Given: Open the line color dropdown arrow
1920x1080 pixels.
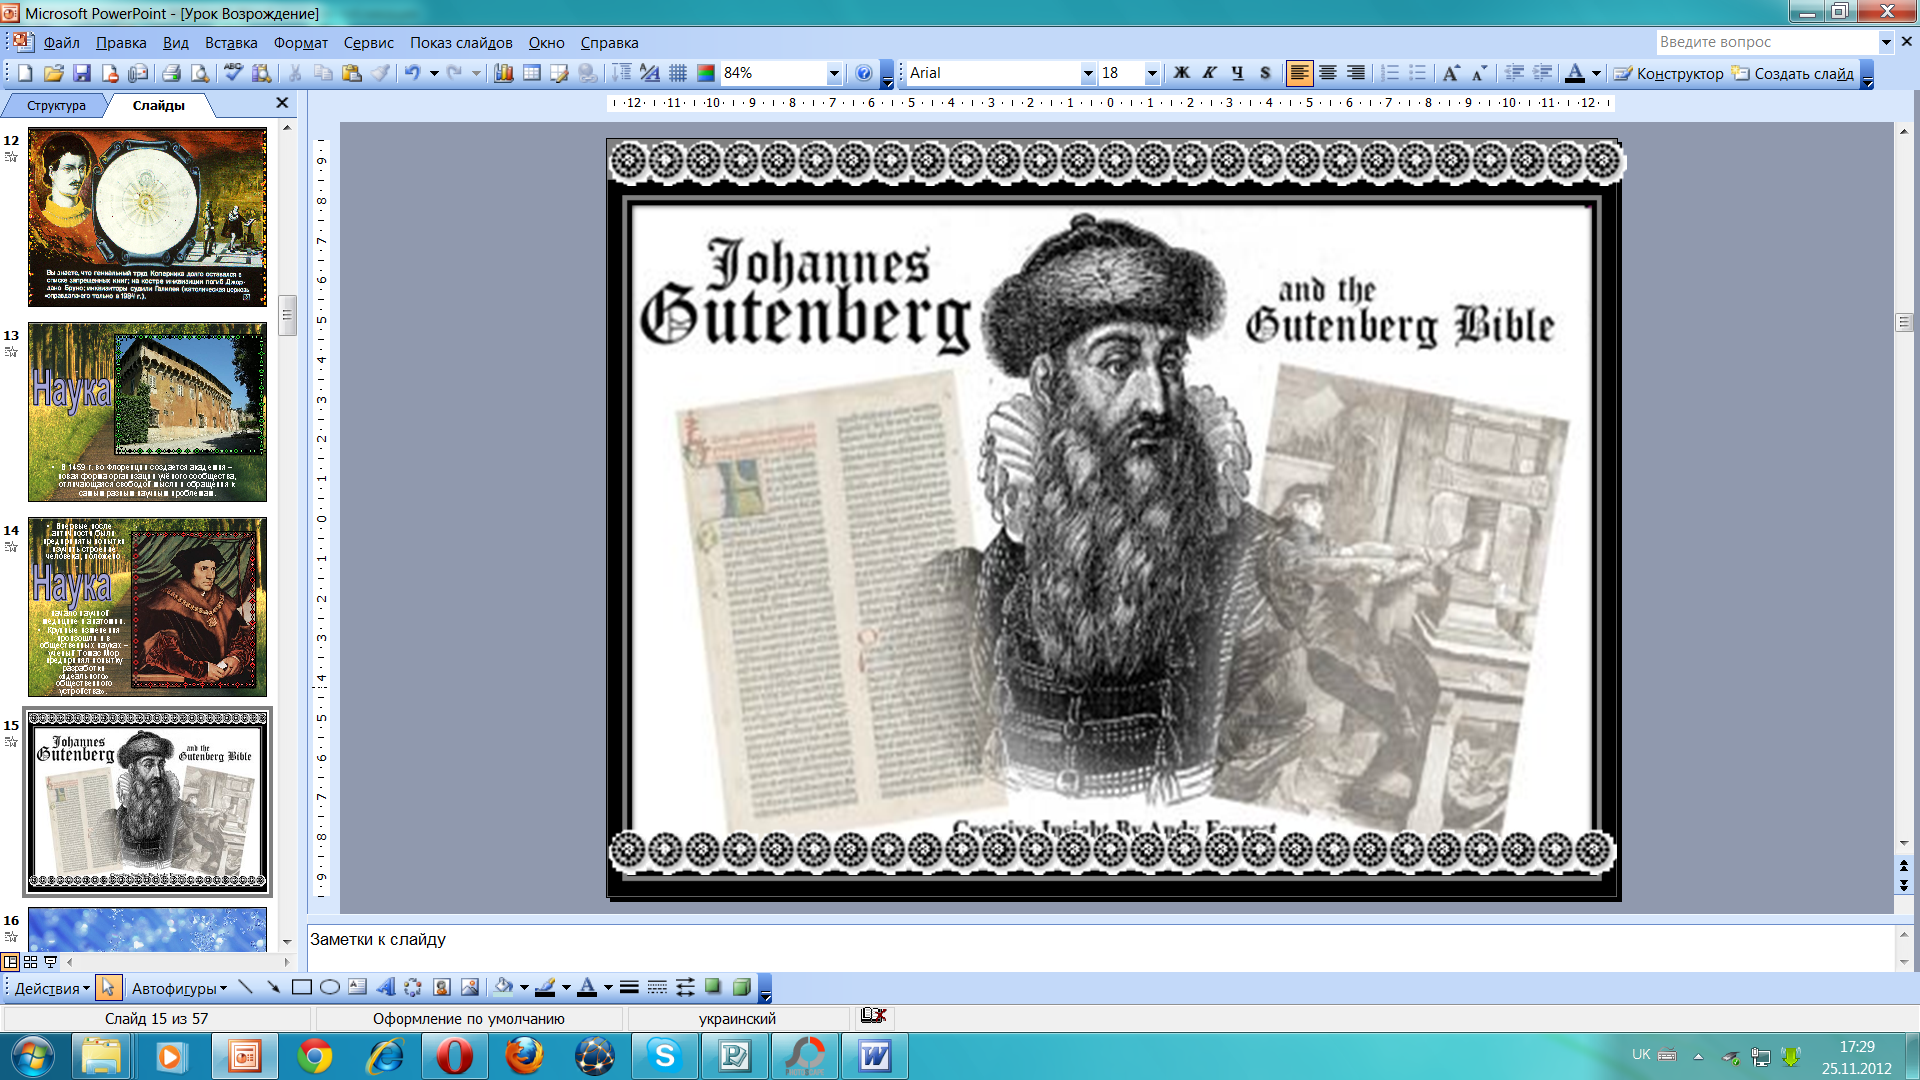Looking at the screenshot, I should click(x=566, y=988).
